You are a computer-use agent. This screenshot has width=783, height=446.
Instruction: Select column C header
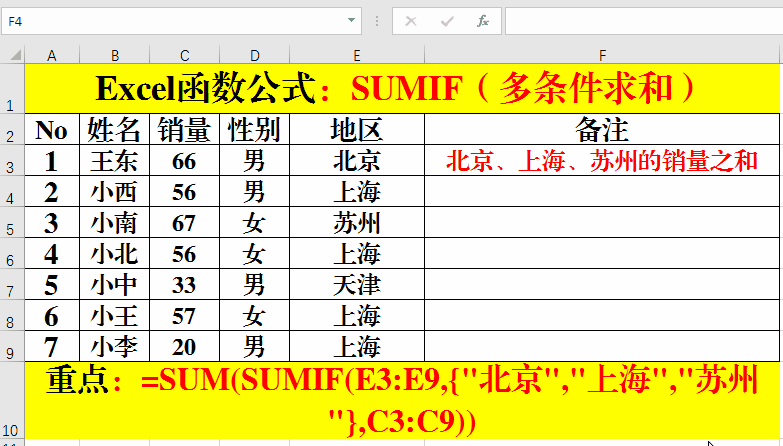coord(184,55)
